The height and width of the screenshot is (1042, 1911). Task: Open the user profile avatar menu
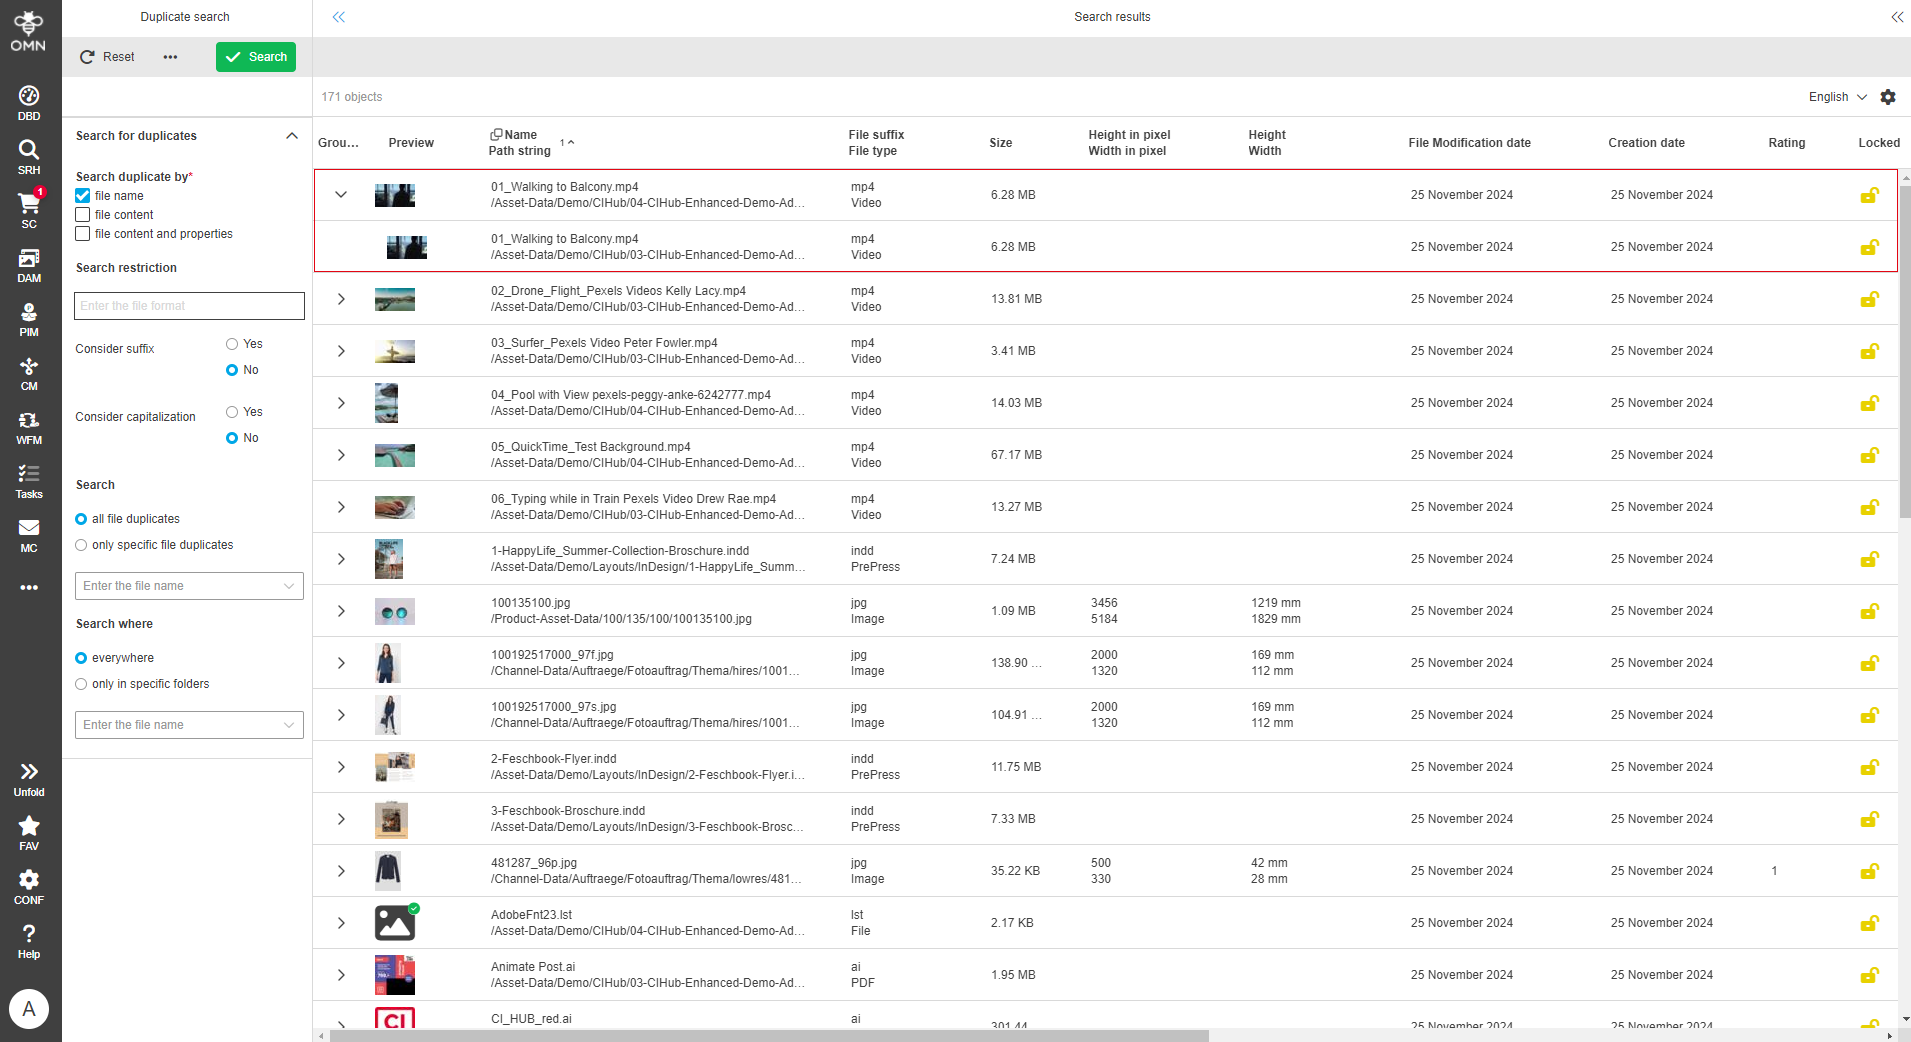click(x=29, y=1009)
